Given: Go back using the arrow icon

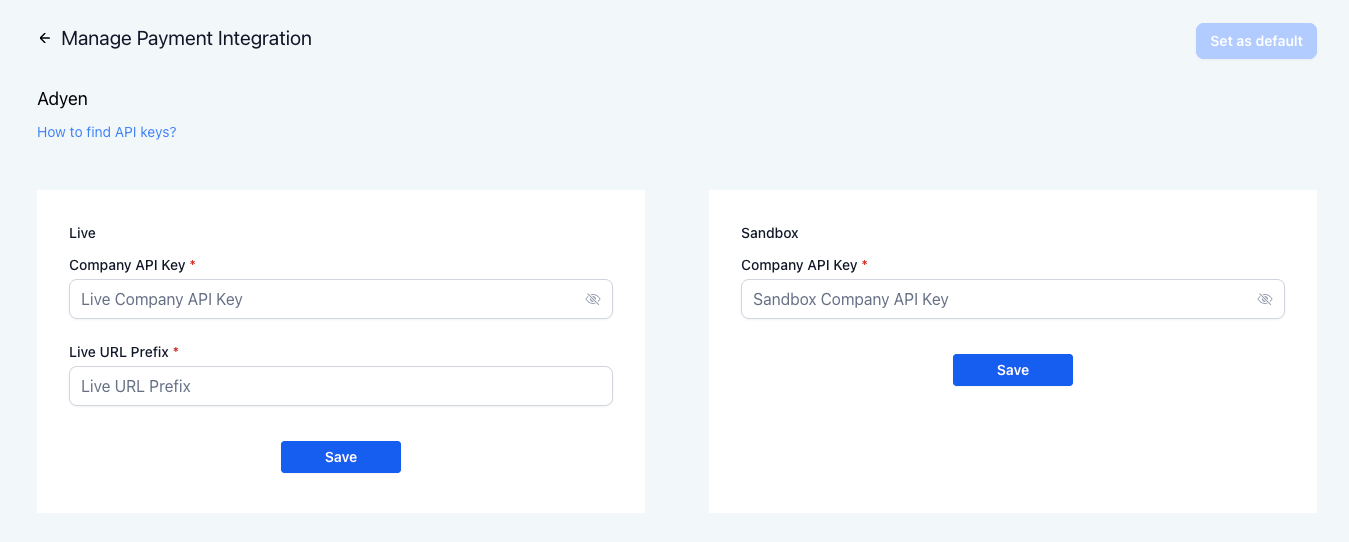Looking at the screenshot, I should pyautogui.click(x=44, y=39).
